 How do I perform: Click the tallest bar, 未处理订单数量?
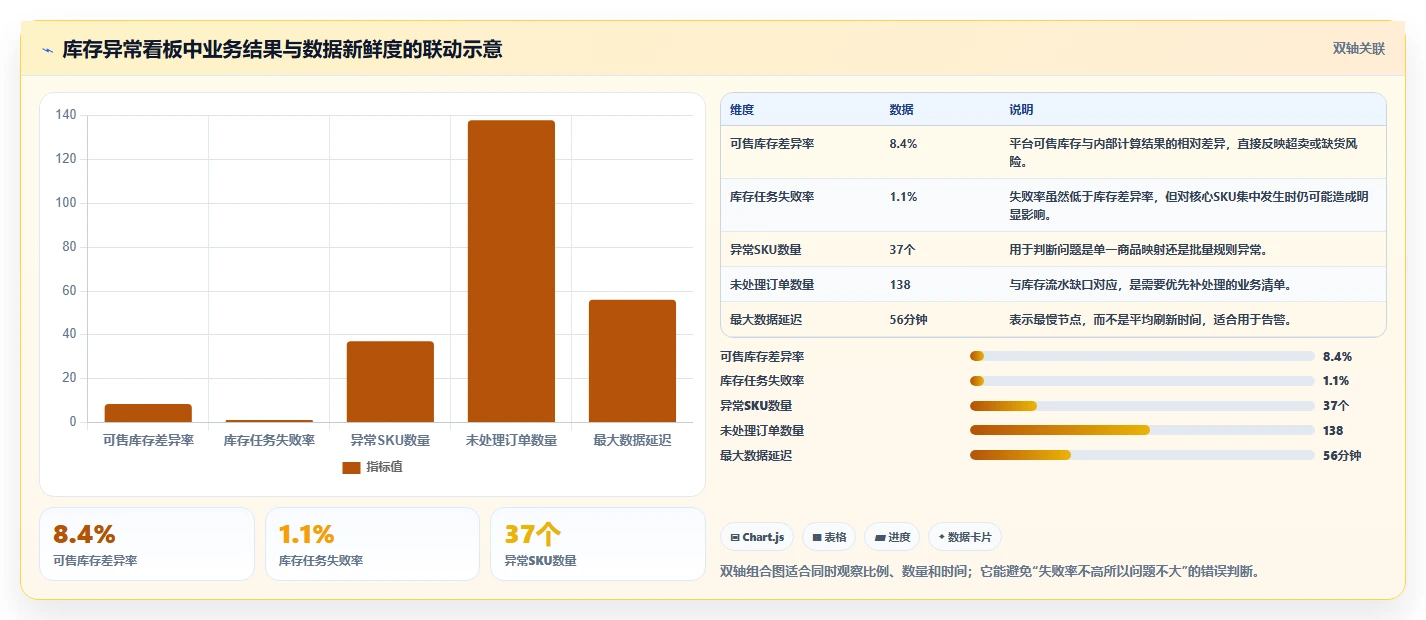pyautogui.click(x=511, y=271)
